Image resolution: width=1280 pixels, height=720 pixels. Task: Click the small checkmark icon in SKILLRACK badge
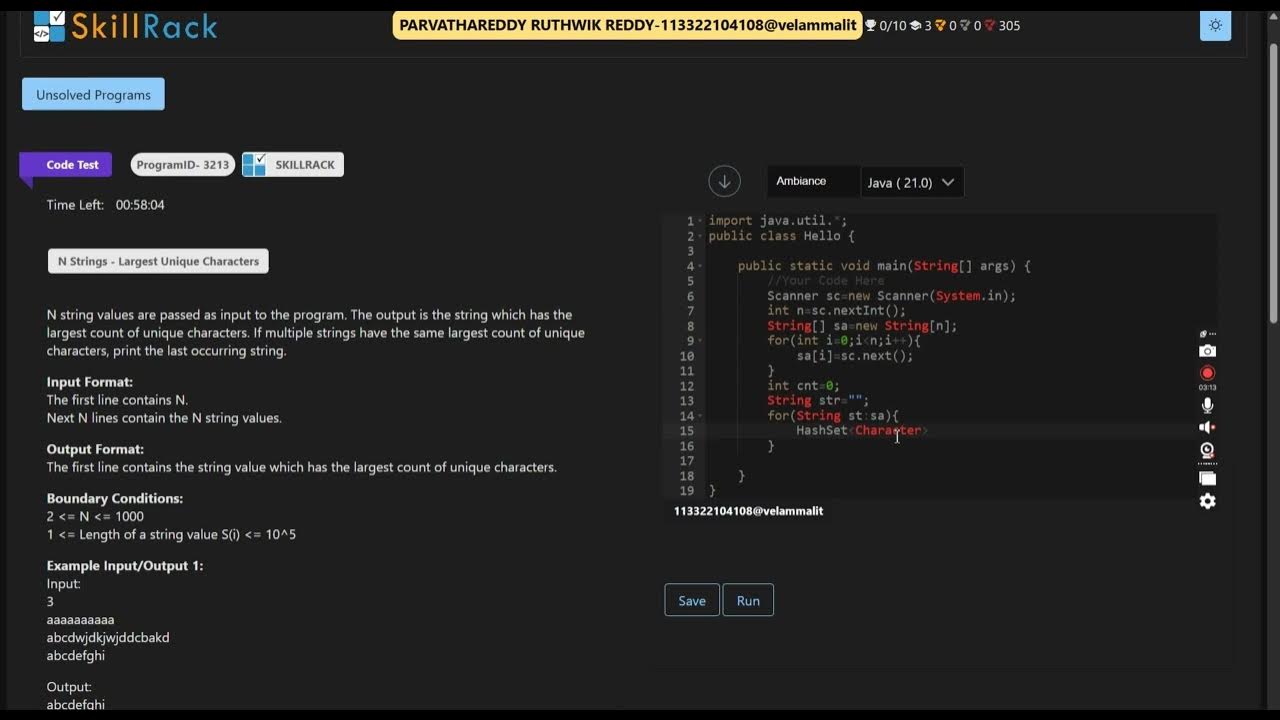(x=255, y=164)
